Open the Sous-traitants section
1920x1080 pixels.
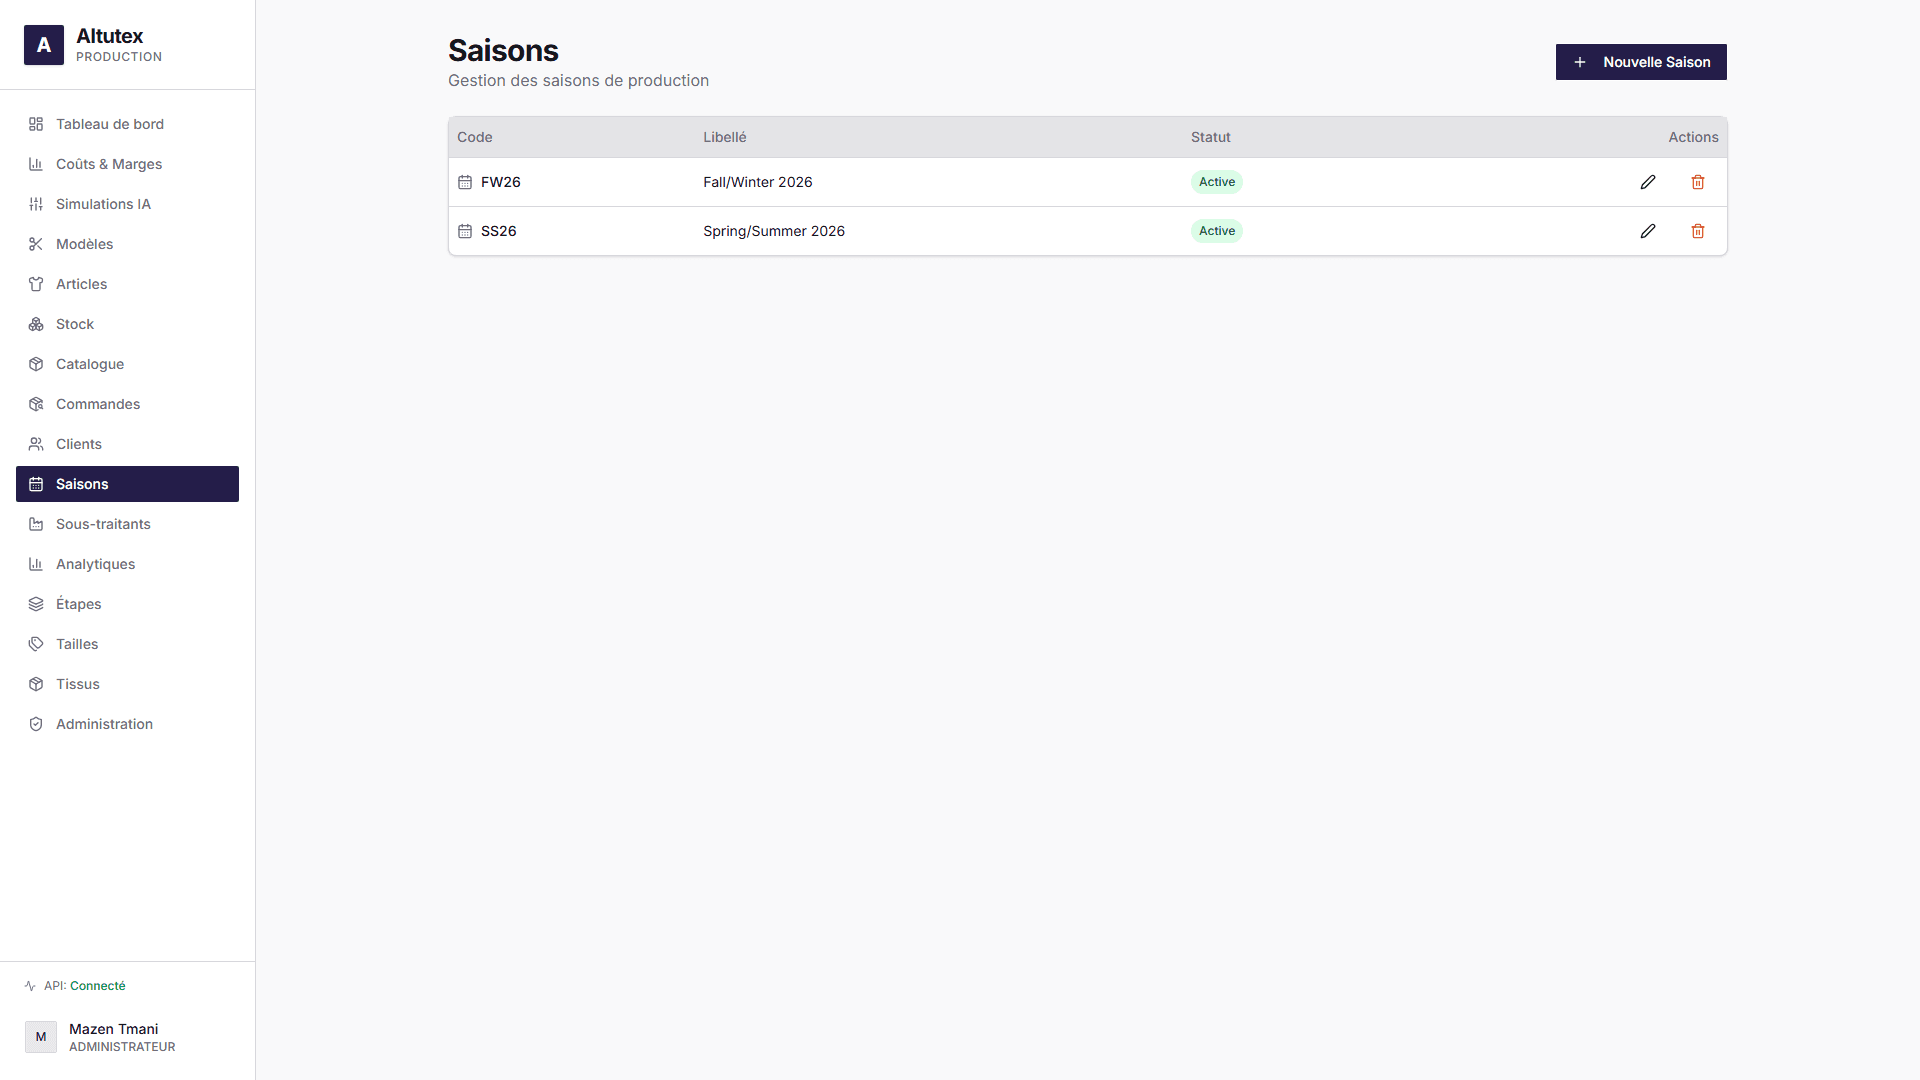point(127,524)
